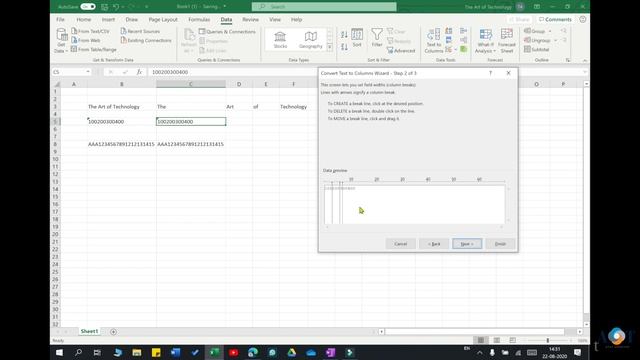This screenshot has width=640, height=360.
Task: Click inside the Data preview pane
Action: tap(415, 204)
